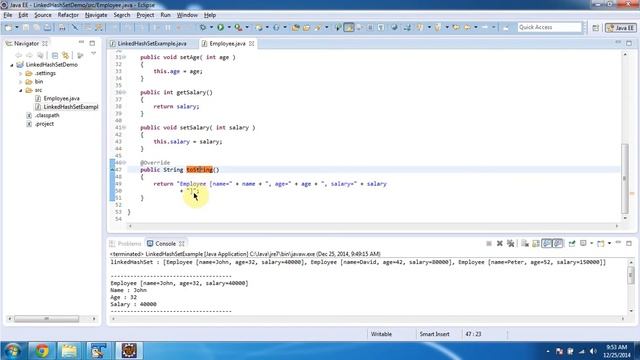Click the green Run button
640x360 pixels.
pyautogui.click(x=220, y=27)
